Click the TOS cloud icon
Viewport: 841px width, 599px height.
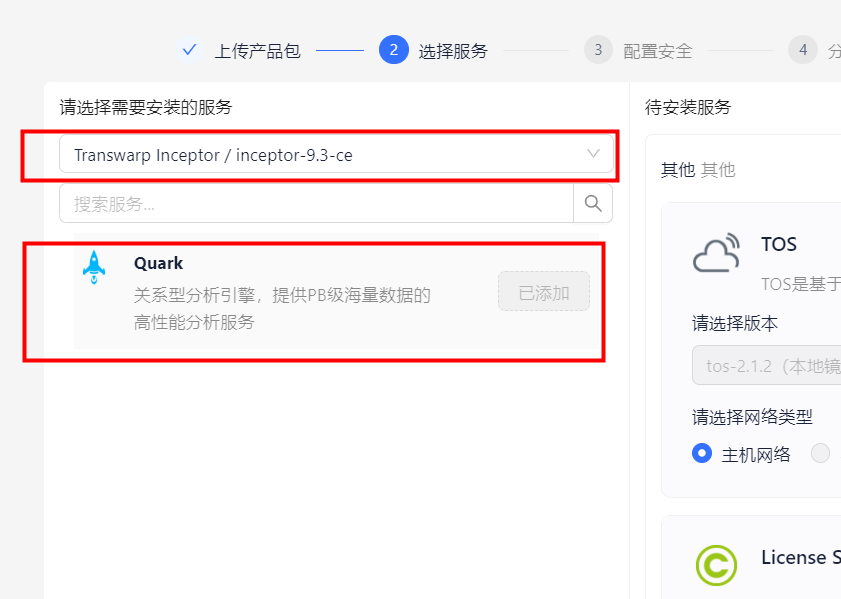[717, 253]
